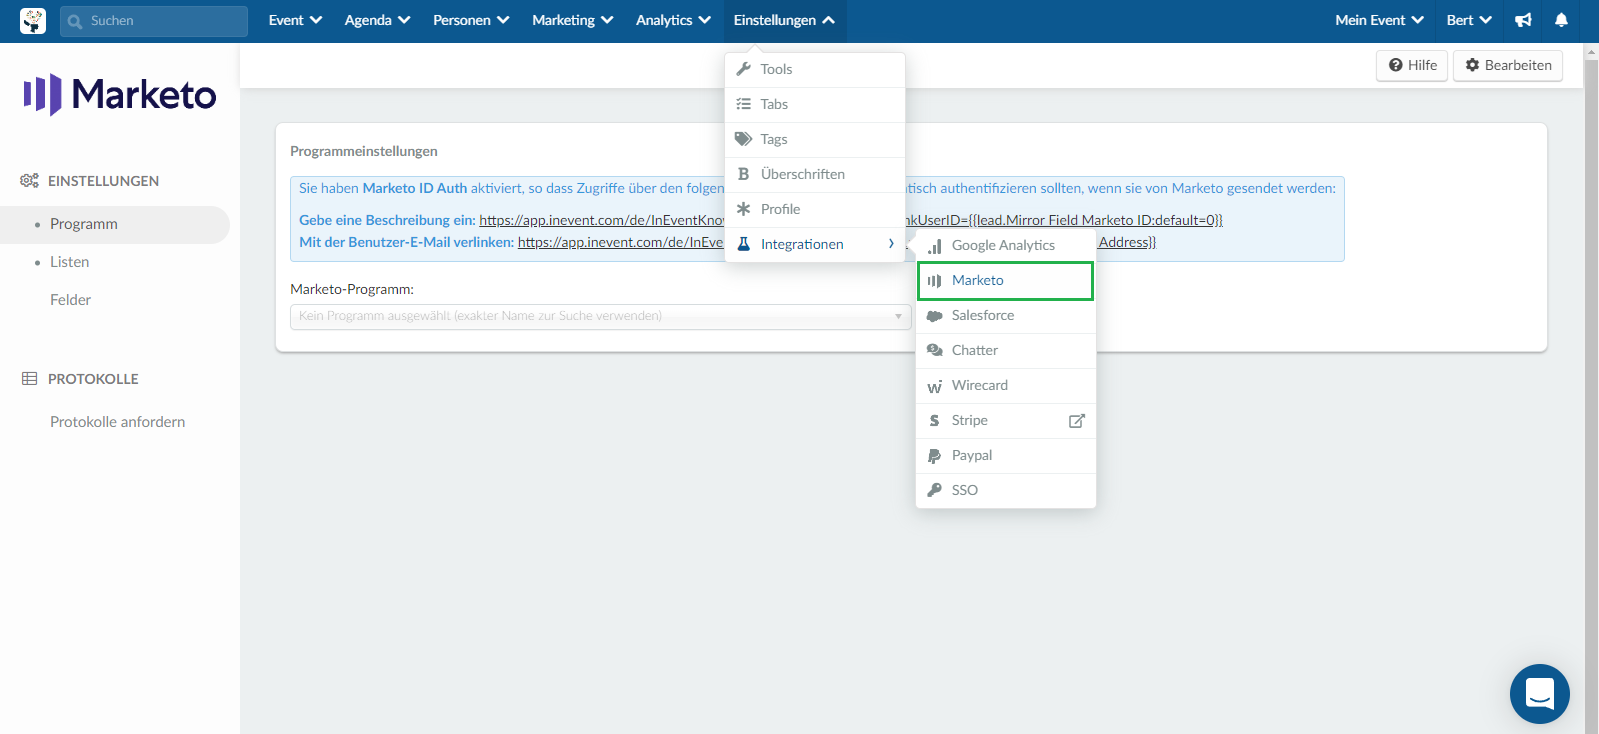This screenshot has width=1599, height=734.
Task: Expand the Marketing menu
Action: (572, 20)
